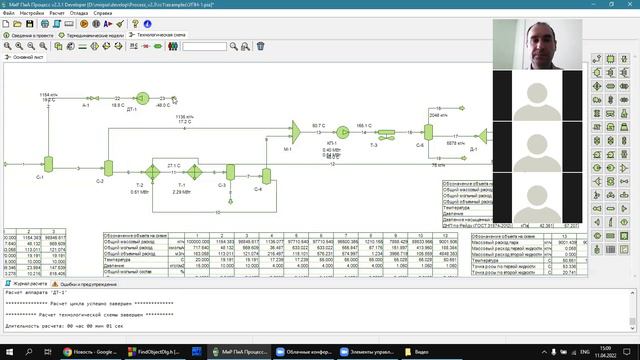Click the multicolor people figures icon

coord(173,46)
